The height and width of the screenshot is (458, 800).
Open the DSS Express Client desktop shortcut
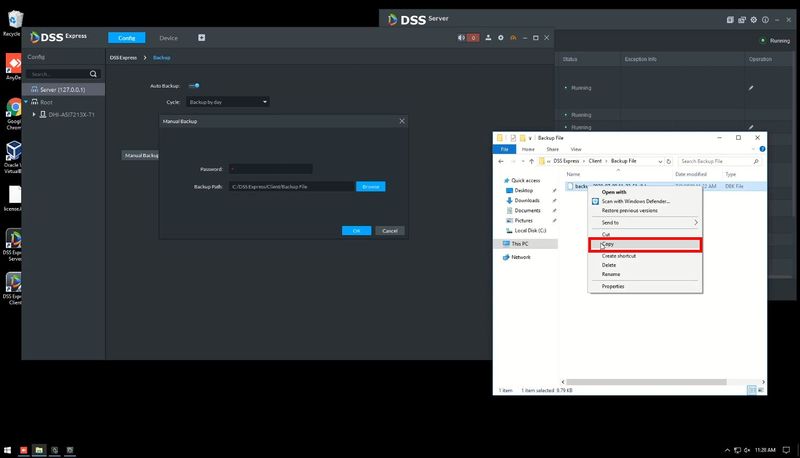click(x=13, y=289)
